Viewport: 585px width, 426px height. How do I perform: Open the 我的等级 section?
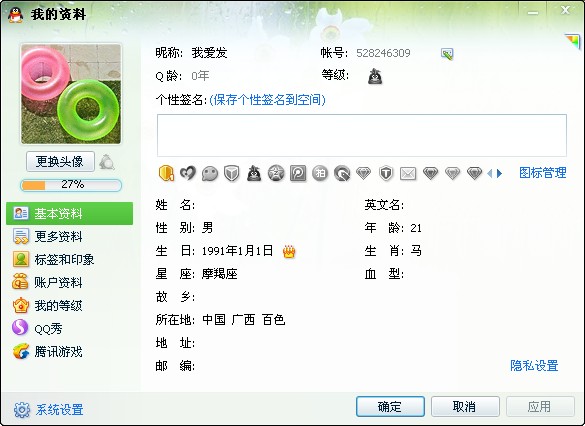pyautogui.click(x=70, y=306)
